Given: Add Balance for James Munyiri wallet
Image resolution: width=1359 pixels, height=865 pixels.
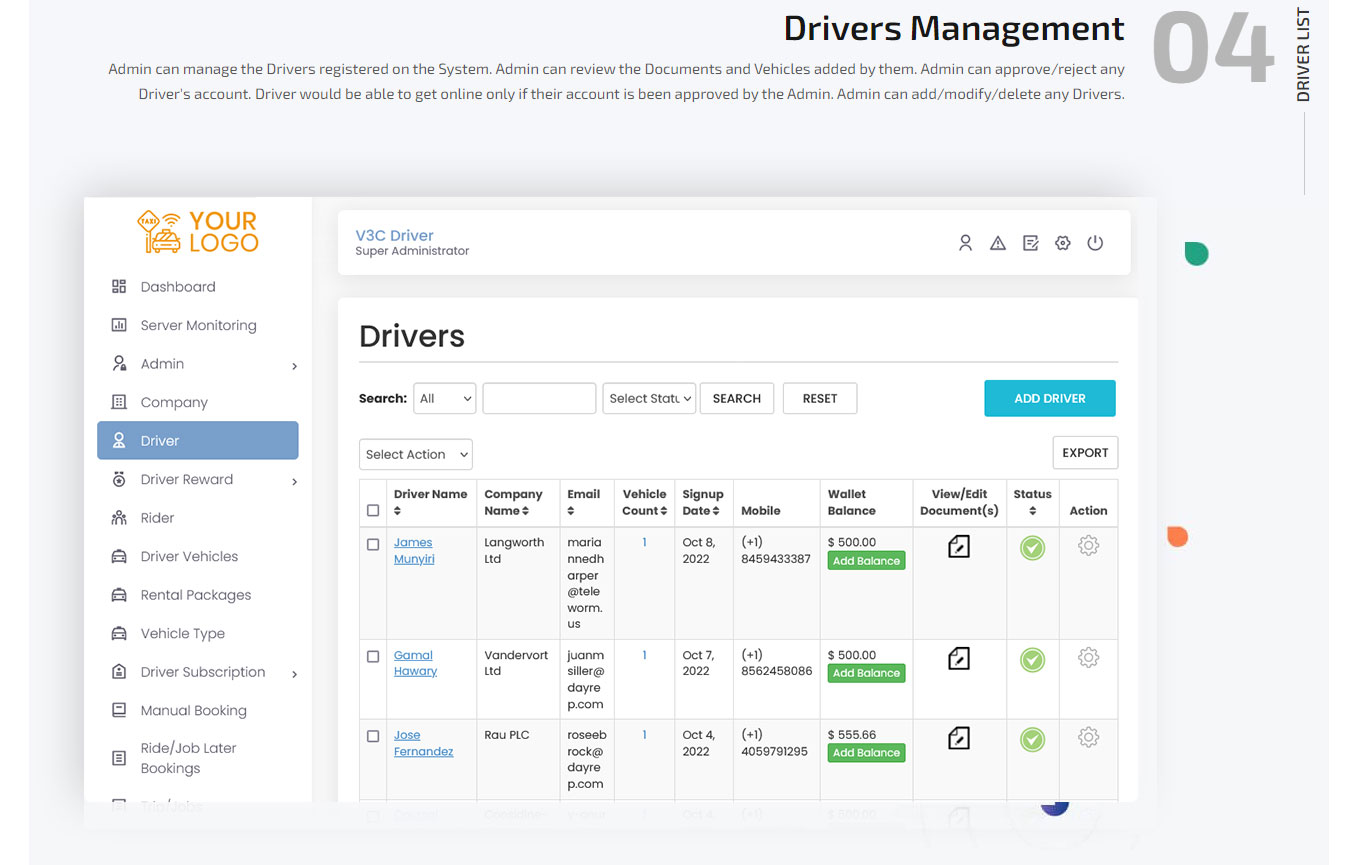Looking at the screenshot, I should (866, 561).
